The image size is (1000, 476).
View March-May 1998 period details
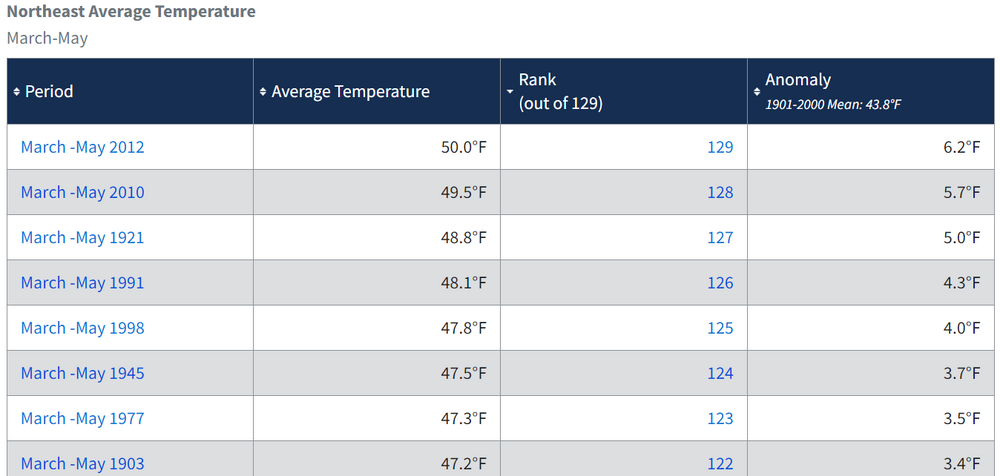82,328
